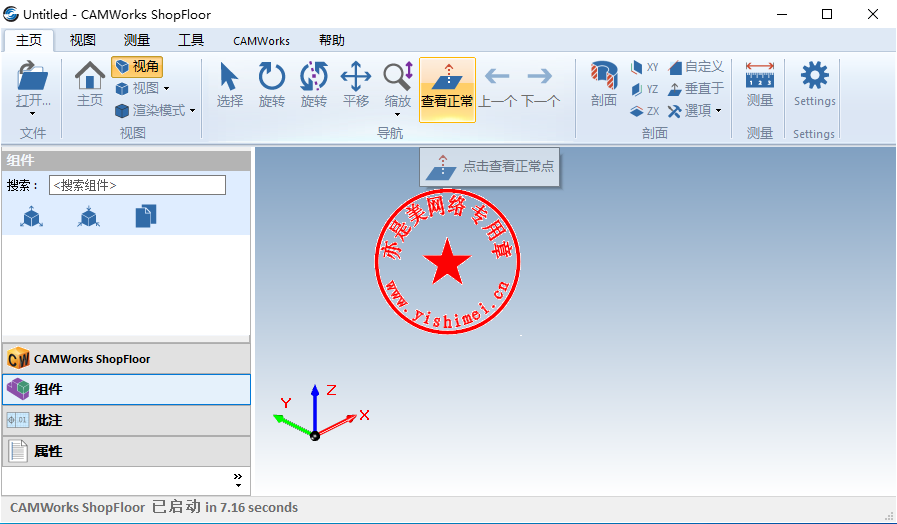This screenshot has width=897, height=524.
Task: Choose the 垂直于 perpendicular section option
Action: click(696, 89)
